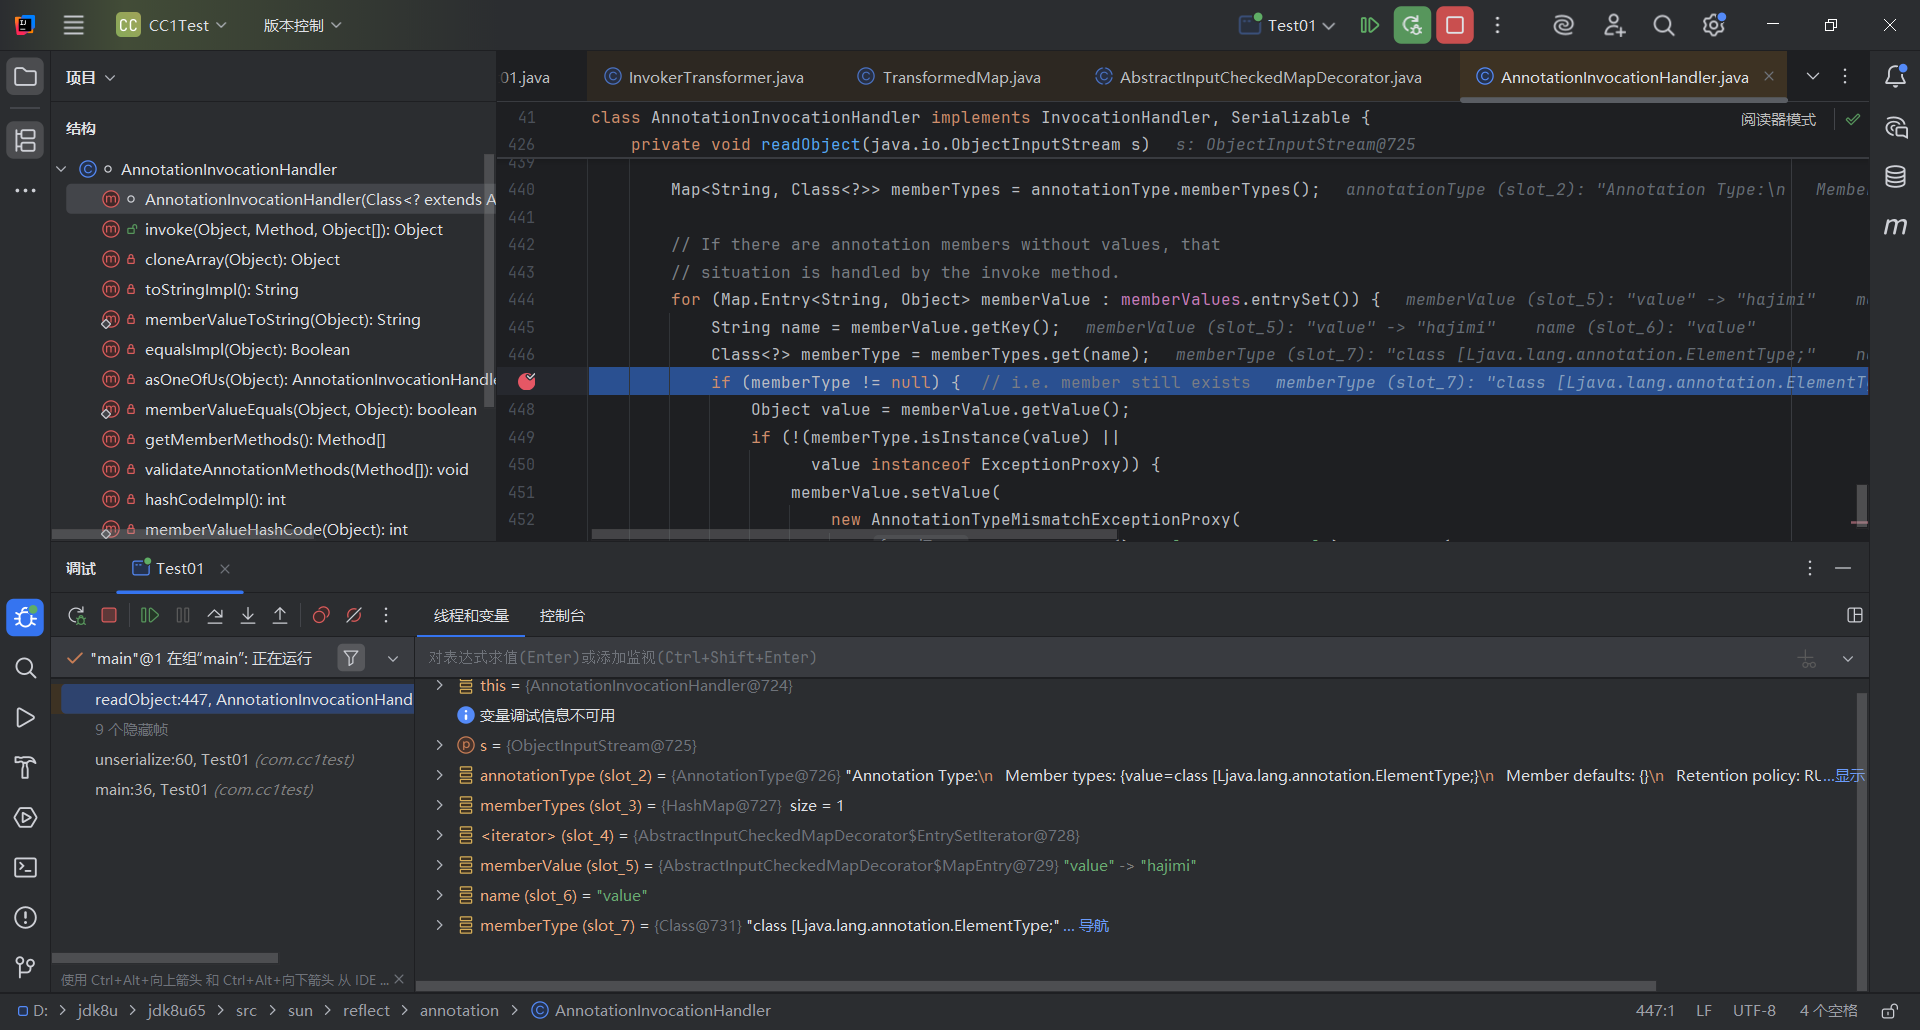The height and width of the screenshot is (1030, 1920).
Task: Expand the 'this' variable
Action: coord(439,685)
